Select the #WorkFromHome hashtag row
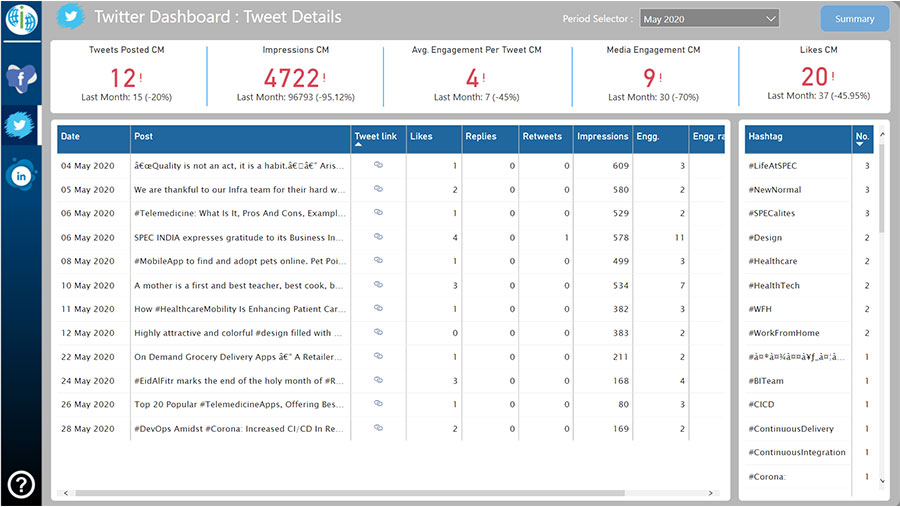 coord(809,332)
